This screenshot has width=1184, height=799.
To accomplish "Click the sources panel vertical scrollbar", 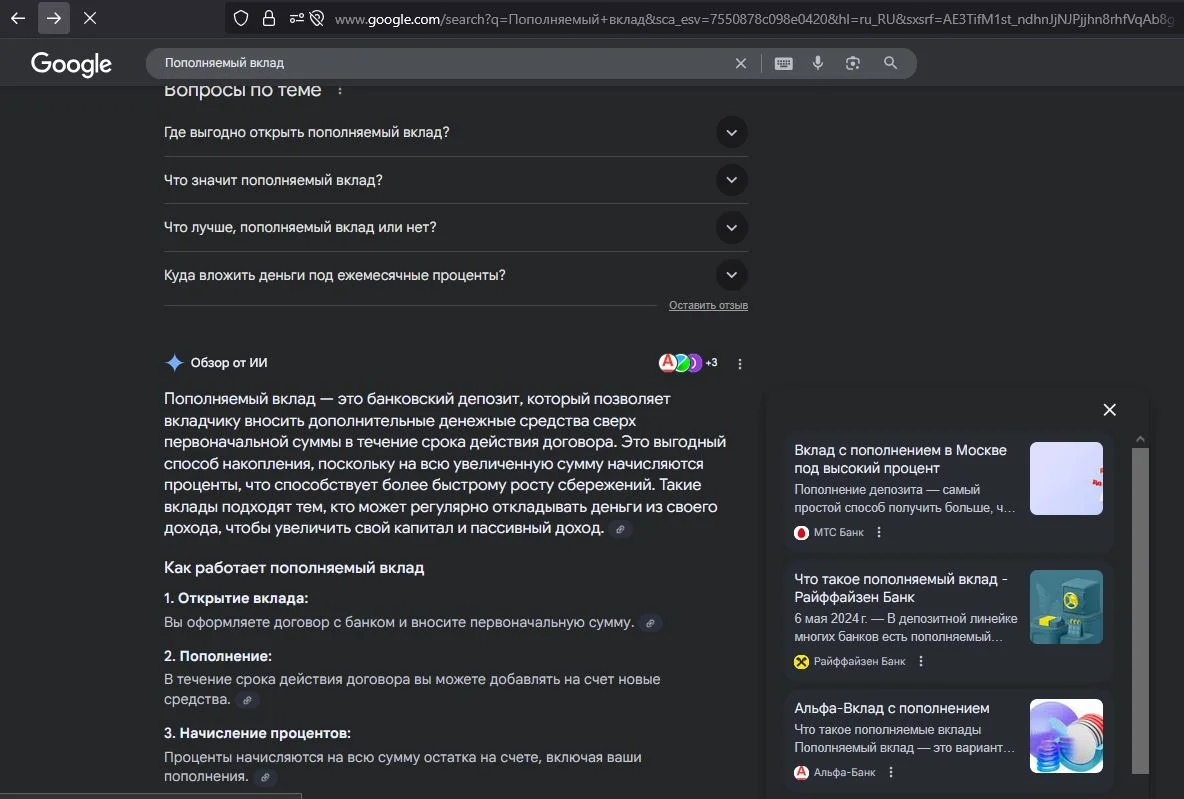I will [x=1140, y=610].
